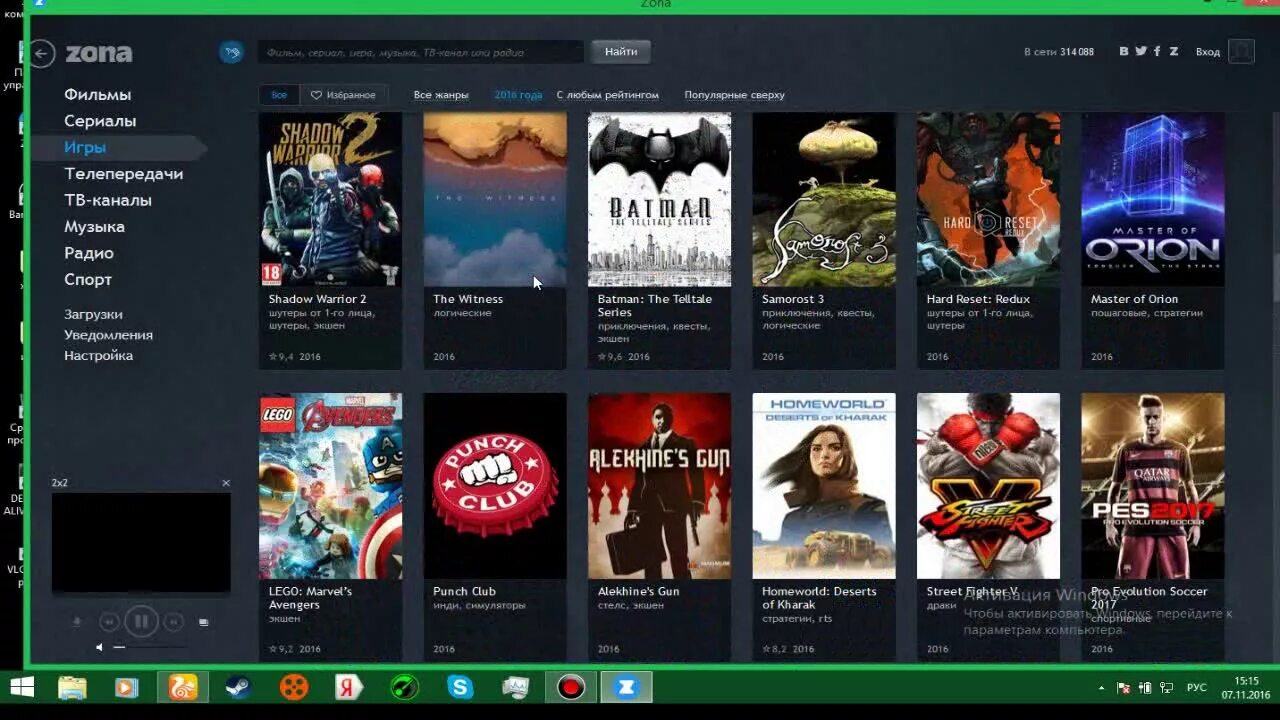The height and width of the screenshot is (720, 1280).
Task: Open Уведомления notifications in the sidebar
Action: pos(108,335)
